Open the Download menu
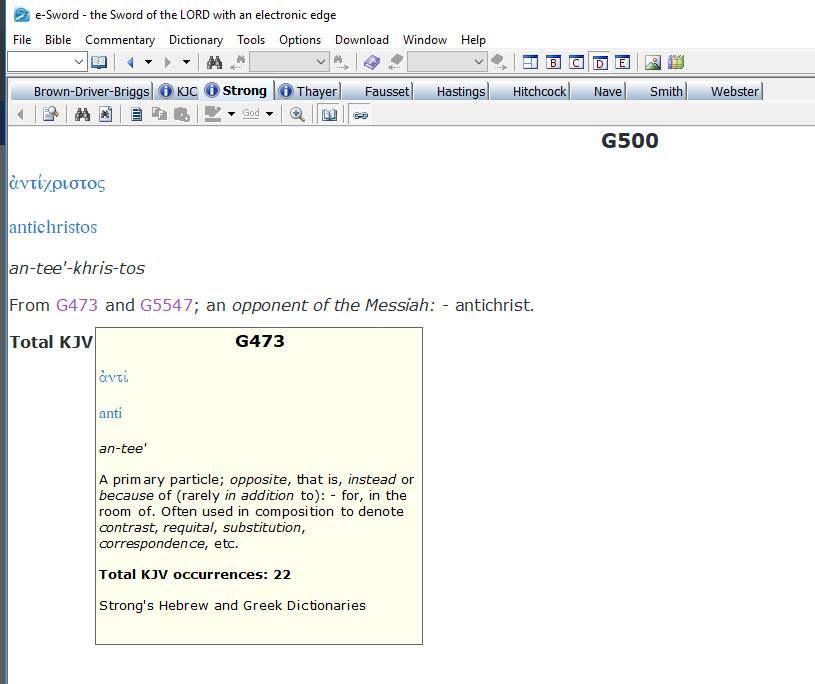This screenshot has width=815, height=684. (362, 40)
